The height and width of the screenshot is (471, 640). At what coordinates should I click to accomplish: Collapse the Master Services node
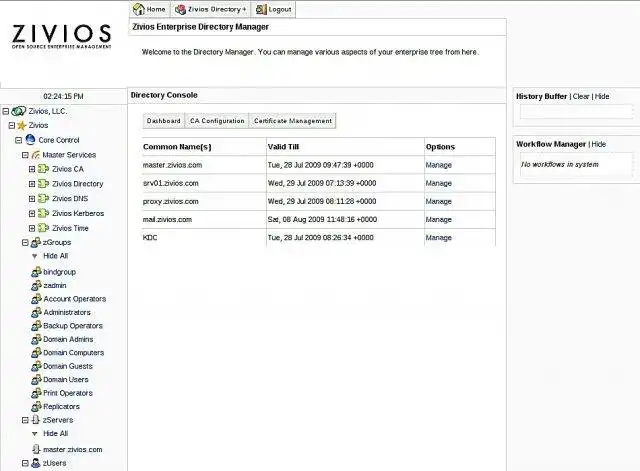click(x=25, y=155)
